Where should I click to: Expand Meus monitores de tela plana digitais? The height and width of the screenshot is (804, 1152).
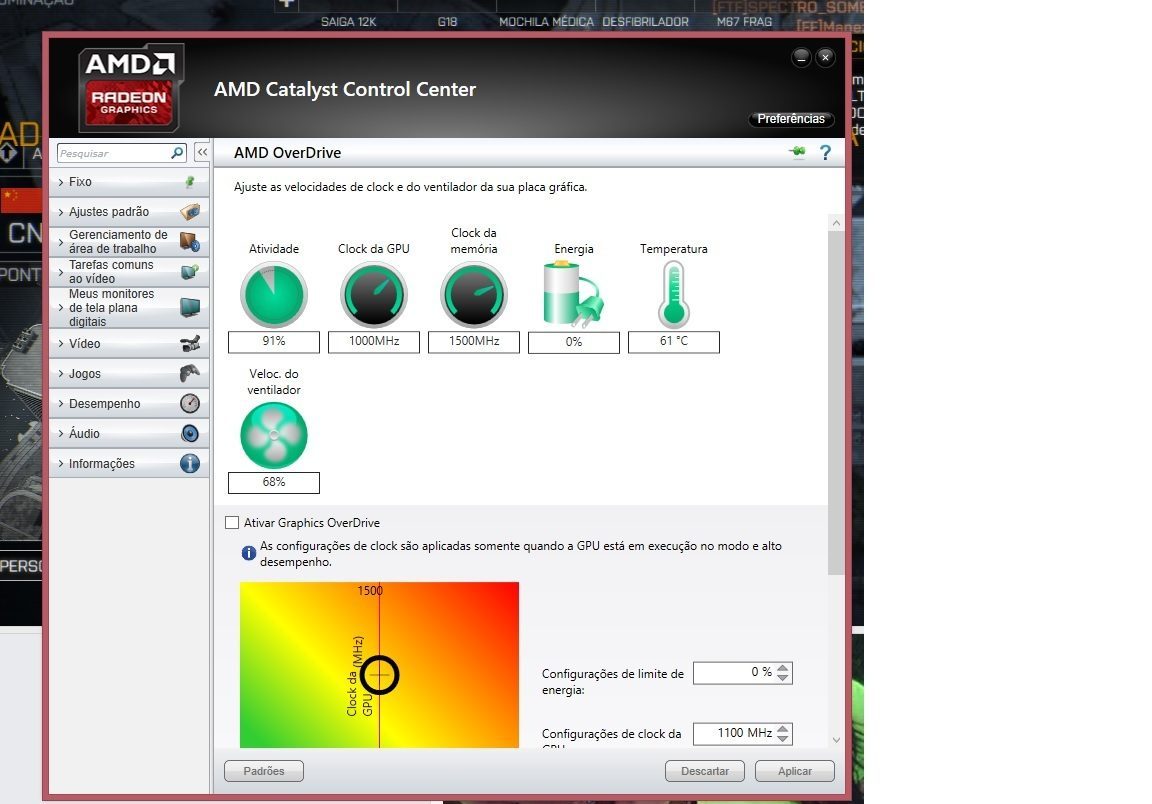pyautogui.click(x=129, y=307)
